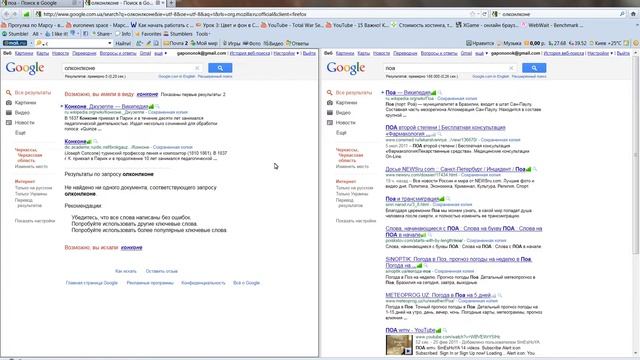Open the 'Поа — Википедия' result
The height and width of the screenshot is (360, 640).
408,93
